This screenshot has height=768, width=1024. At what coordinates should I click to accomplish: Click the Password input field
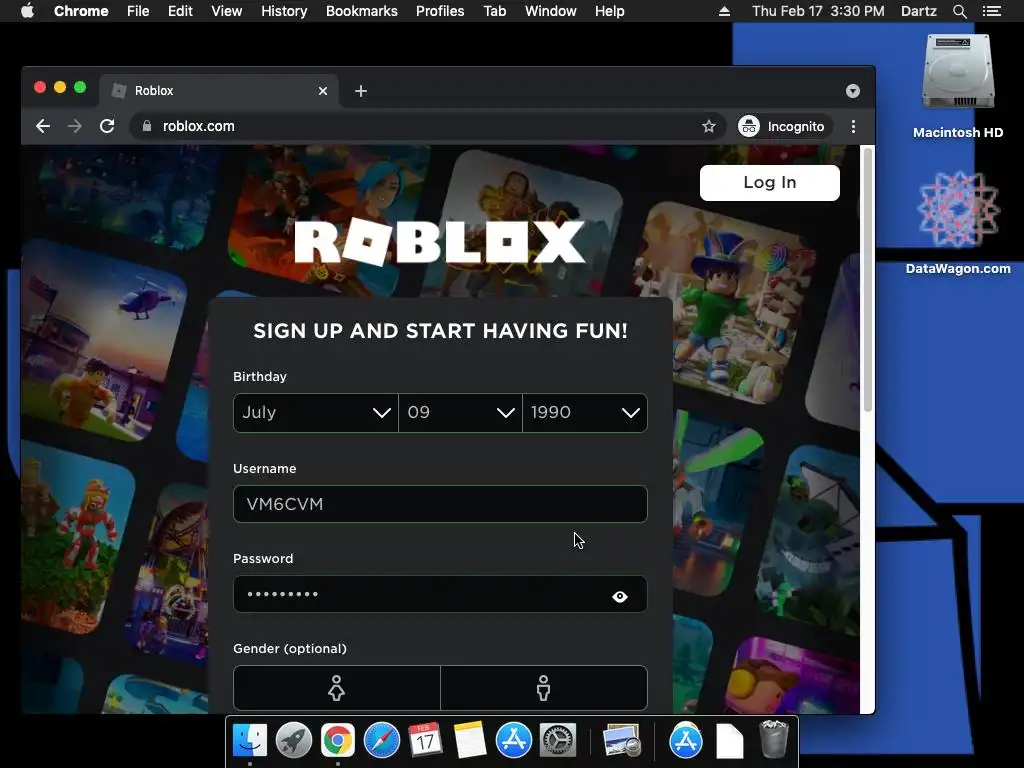tap(440, 594)
